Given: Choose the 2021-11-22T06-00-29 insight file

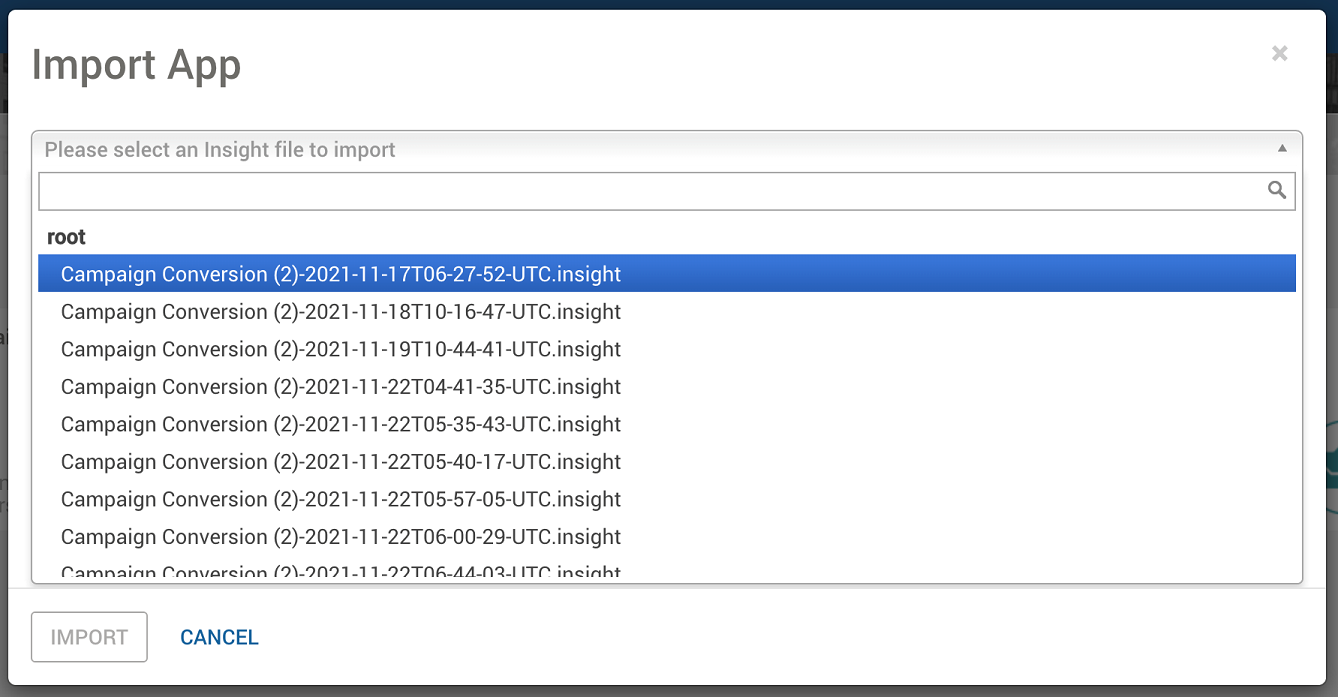Looking at the screenshot, I should (341, 537).
